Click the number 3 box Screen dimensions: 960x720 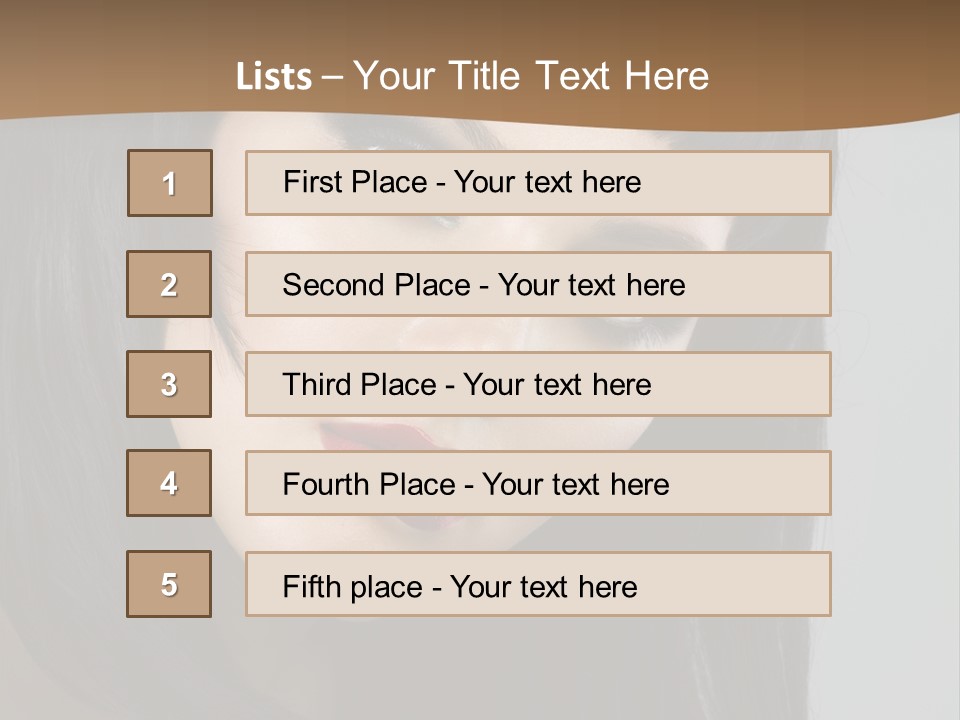[169, 384]
